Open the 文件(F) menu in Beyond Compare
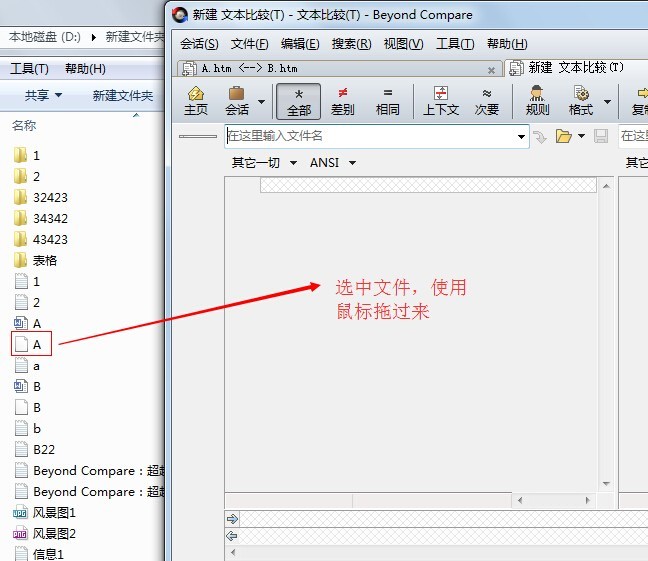648x561 pixels. (x=249, y=44)
